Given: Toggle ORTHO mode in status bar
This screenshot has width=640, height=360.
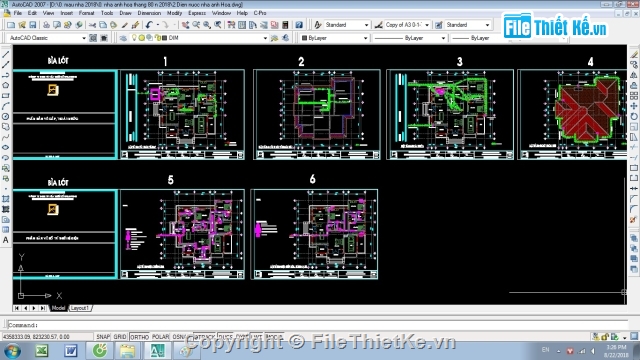Looking at the screenshot, I should (140, 337).
